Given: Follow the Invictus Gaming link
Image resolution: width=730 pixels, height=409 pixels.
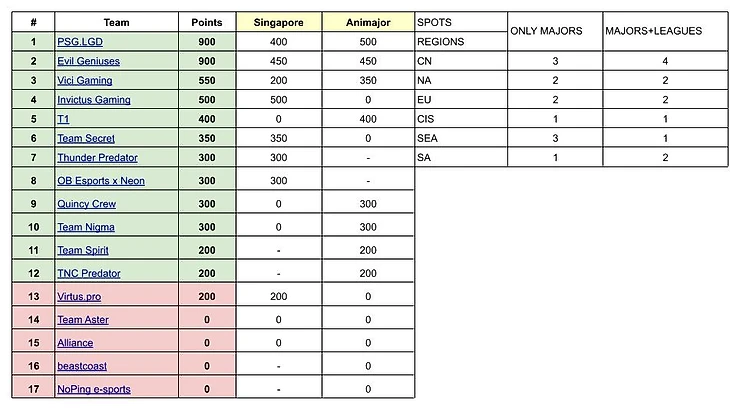Looking at the screenshot, I should point(94,100).
